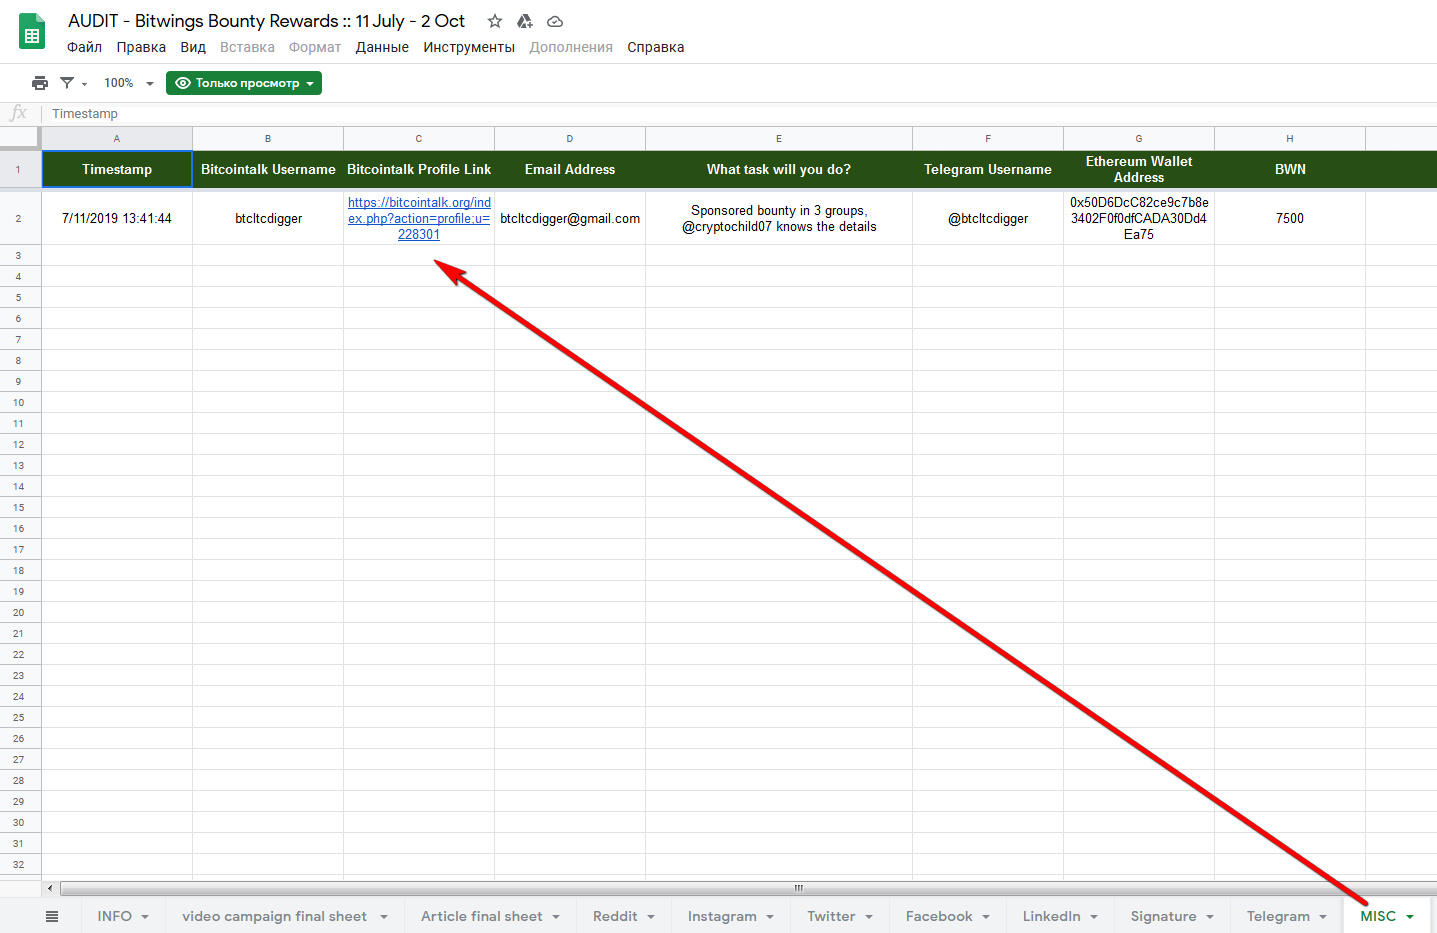Open the 100% zoom dropdown
Screen dimensions: 1437x933
coord(129,83)
